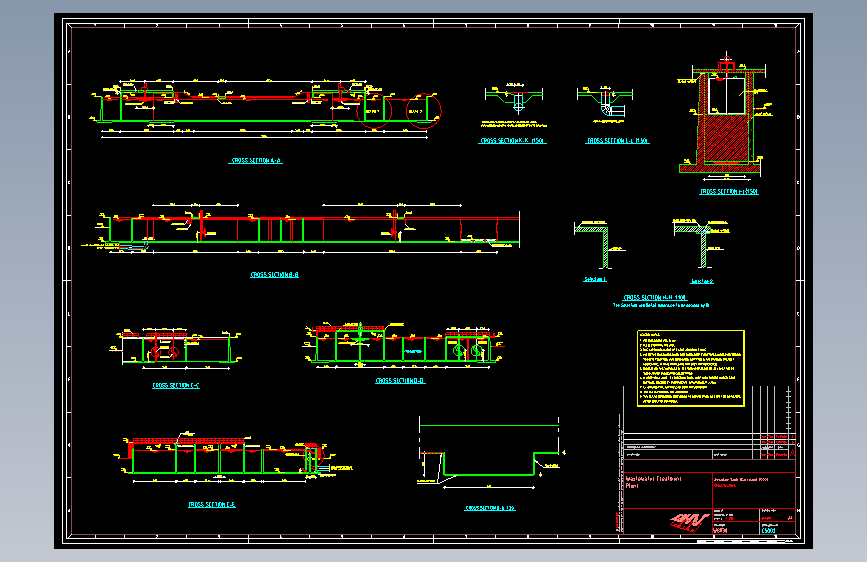Click the red company logo in title block

(x=690, y=522)
